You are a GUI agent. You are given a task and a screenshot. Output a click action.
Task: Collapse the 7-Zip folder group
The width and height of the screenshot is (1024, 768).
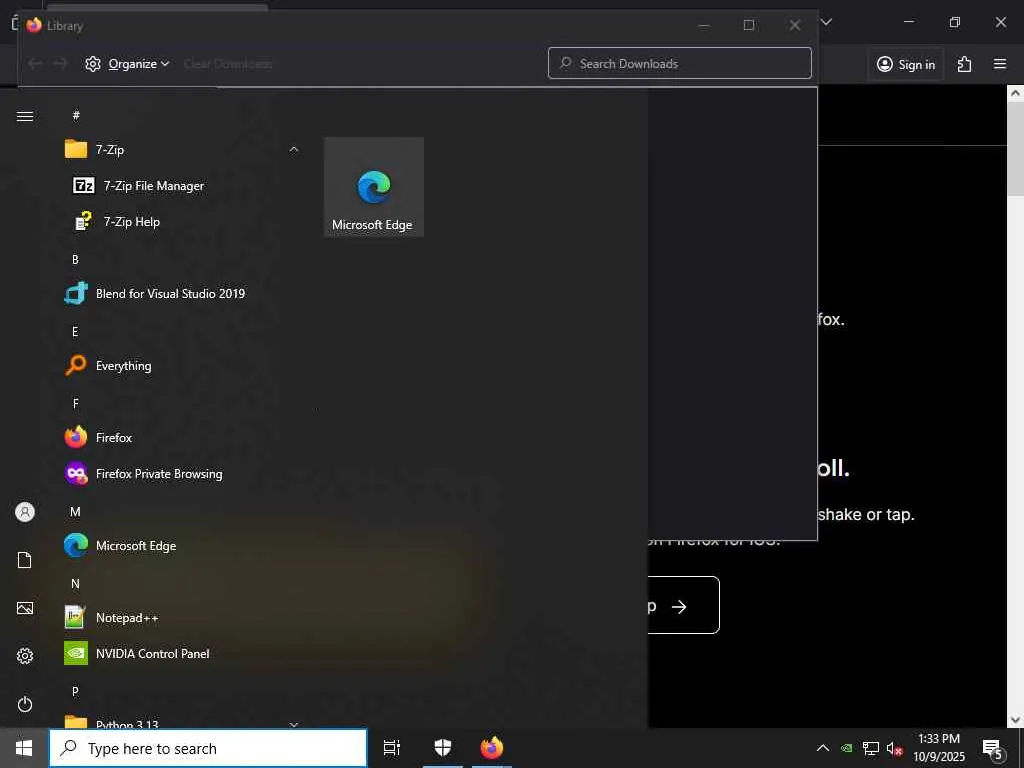point(293,150)
